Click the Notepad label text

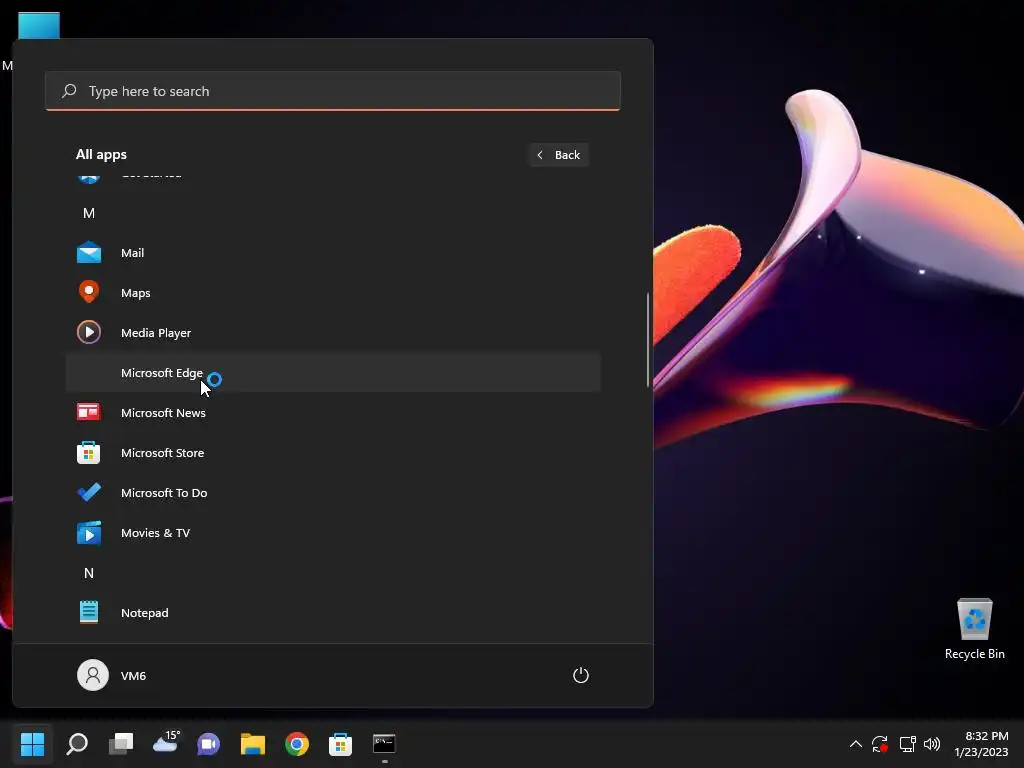[145, 613]
